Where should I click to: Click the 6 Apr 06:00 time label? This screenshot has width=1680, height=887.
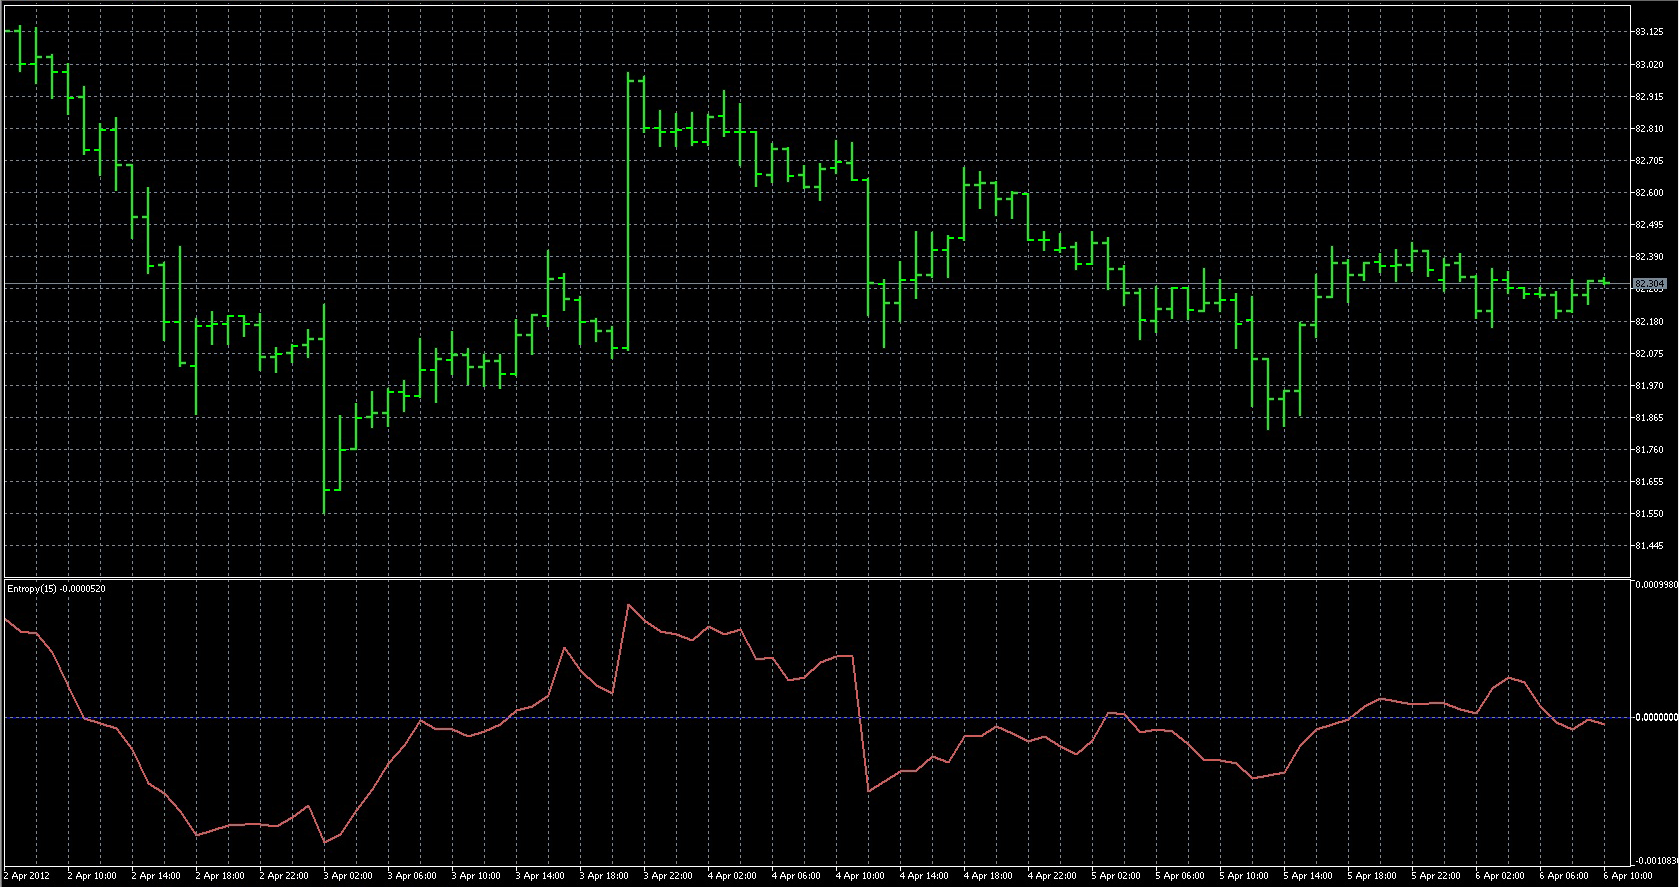click(x=1564, y=876)
